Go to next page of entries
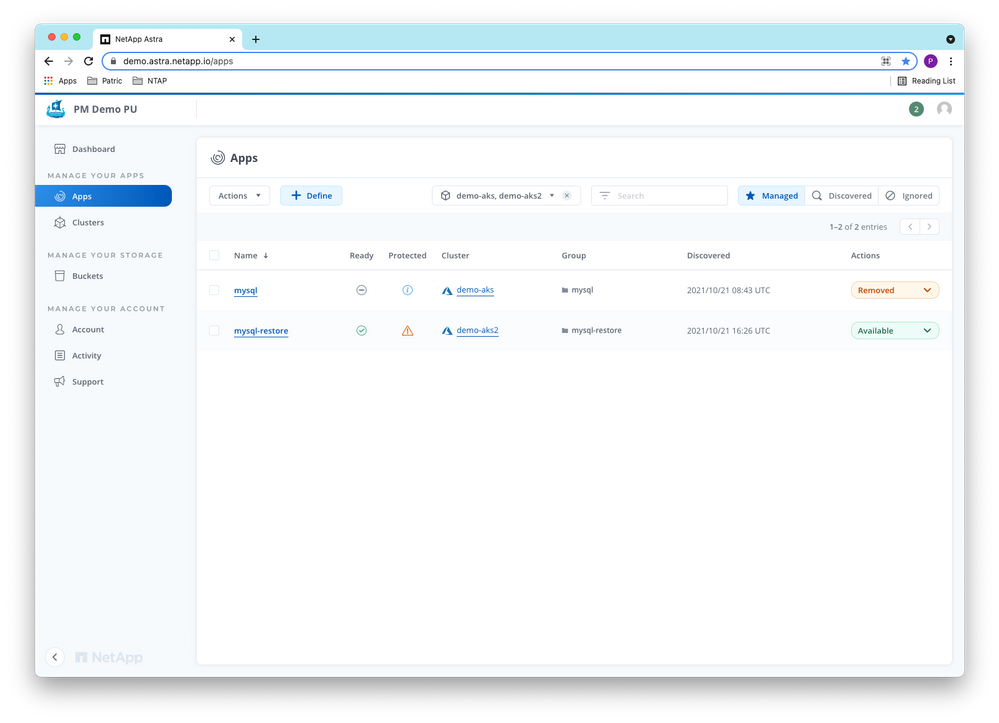Screen dimensions: 999x723 pyautogui.click(x=930, y=227)
